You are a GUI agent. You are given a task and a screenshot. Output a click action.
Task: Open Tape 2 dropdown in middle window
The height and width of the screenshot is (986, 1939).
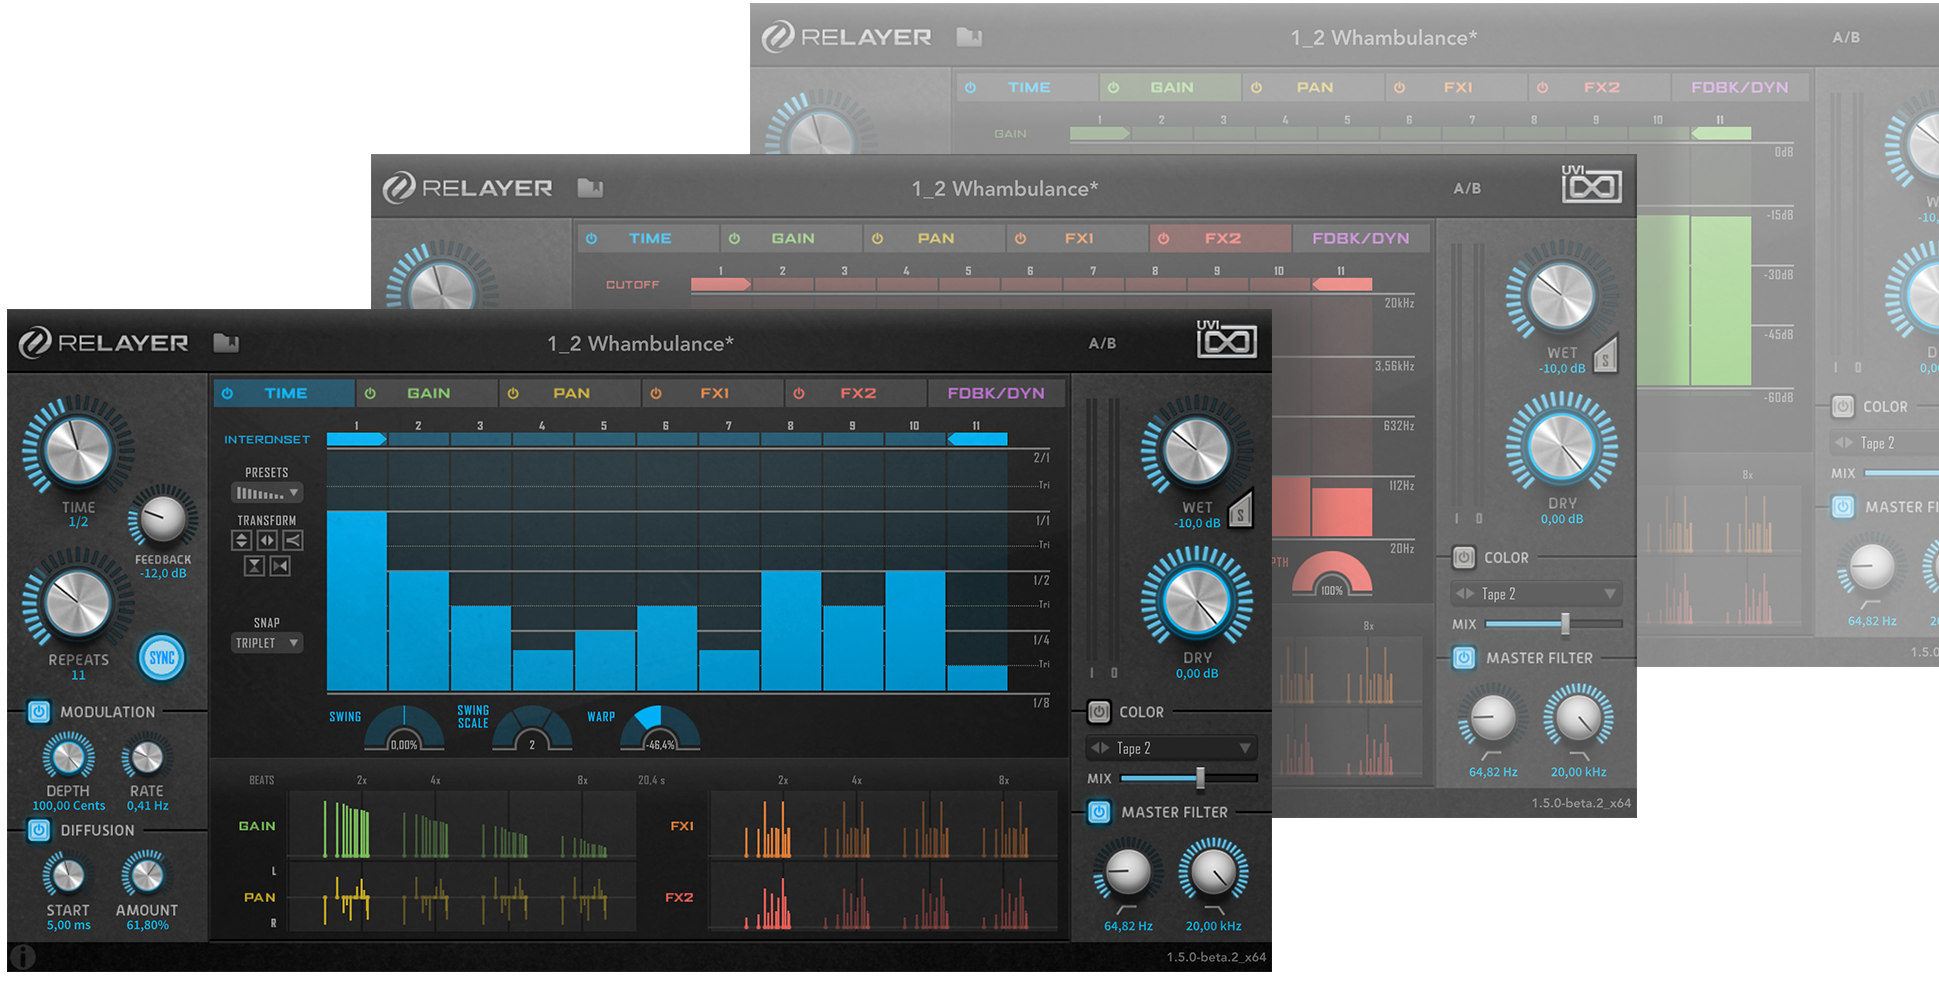(x=1537, y=594)
